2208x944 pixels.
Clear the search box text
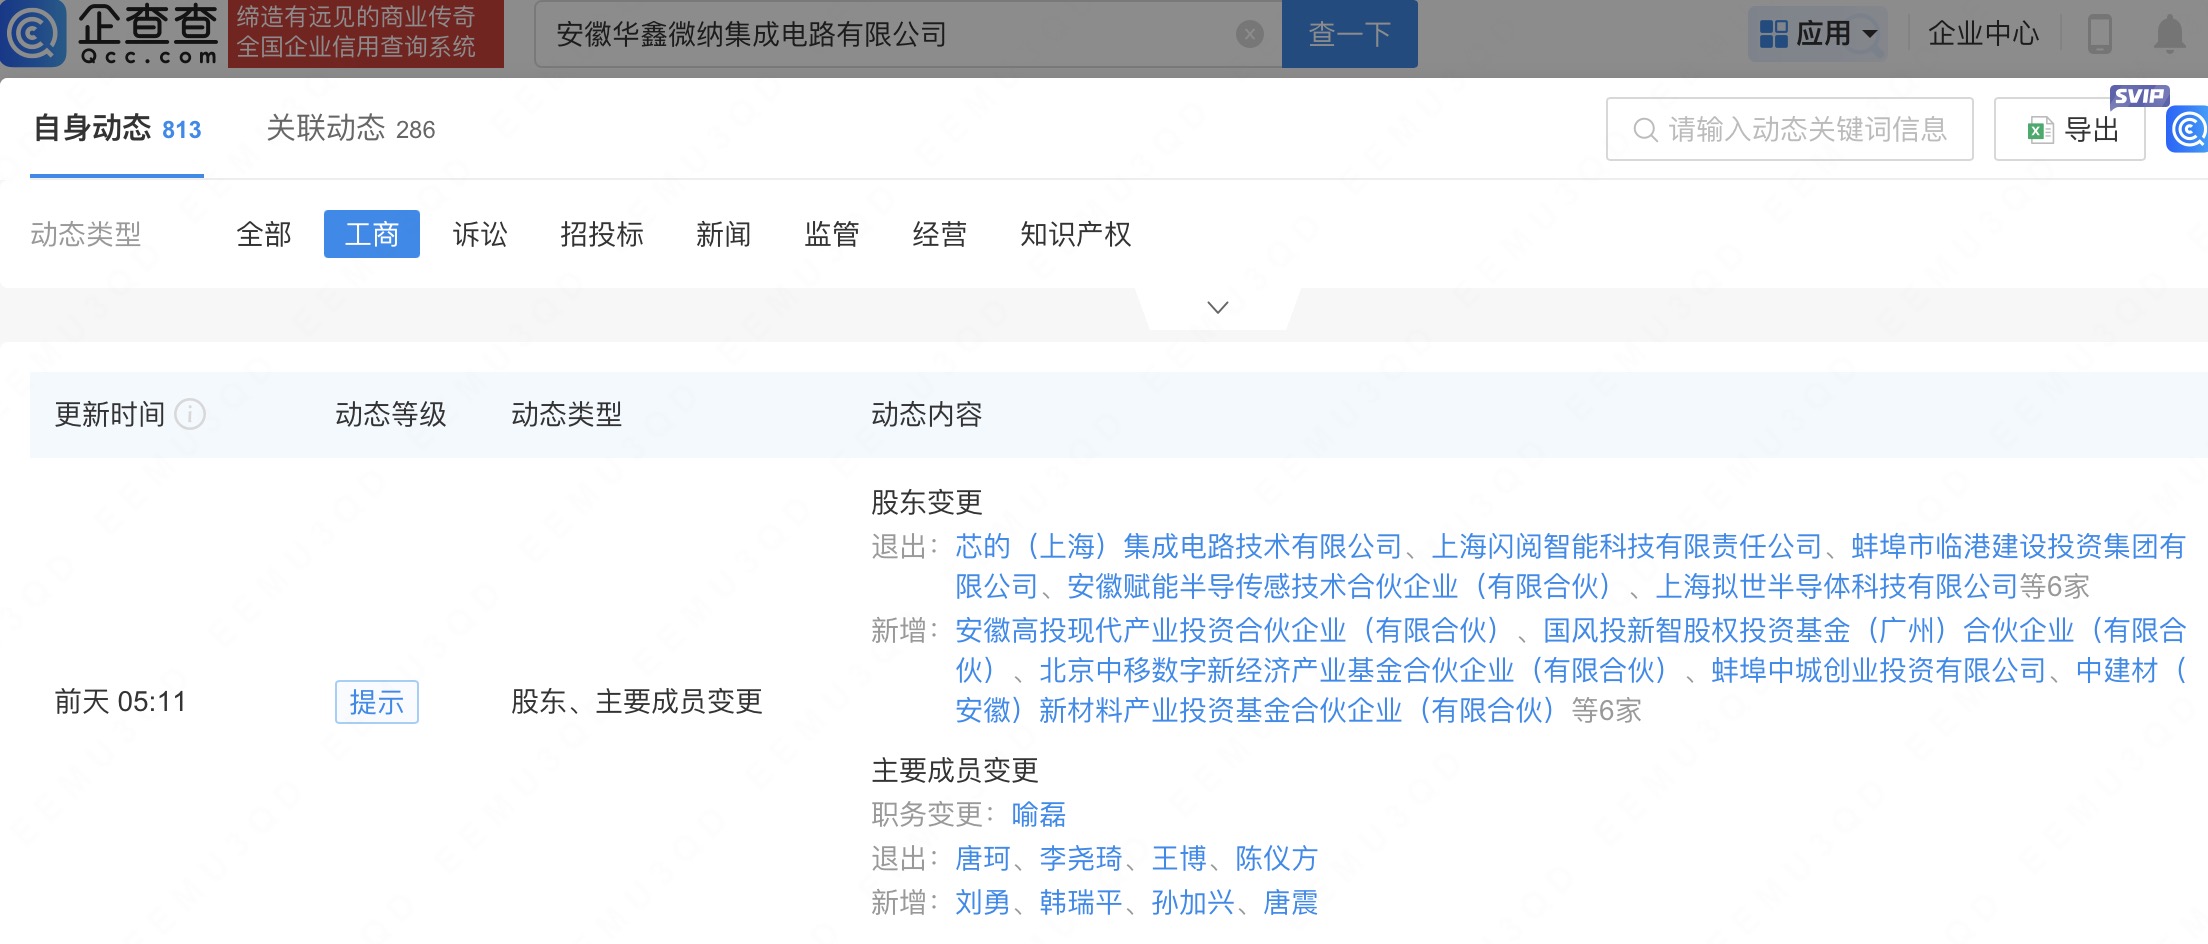(x=1249, y=35)
